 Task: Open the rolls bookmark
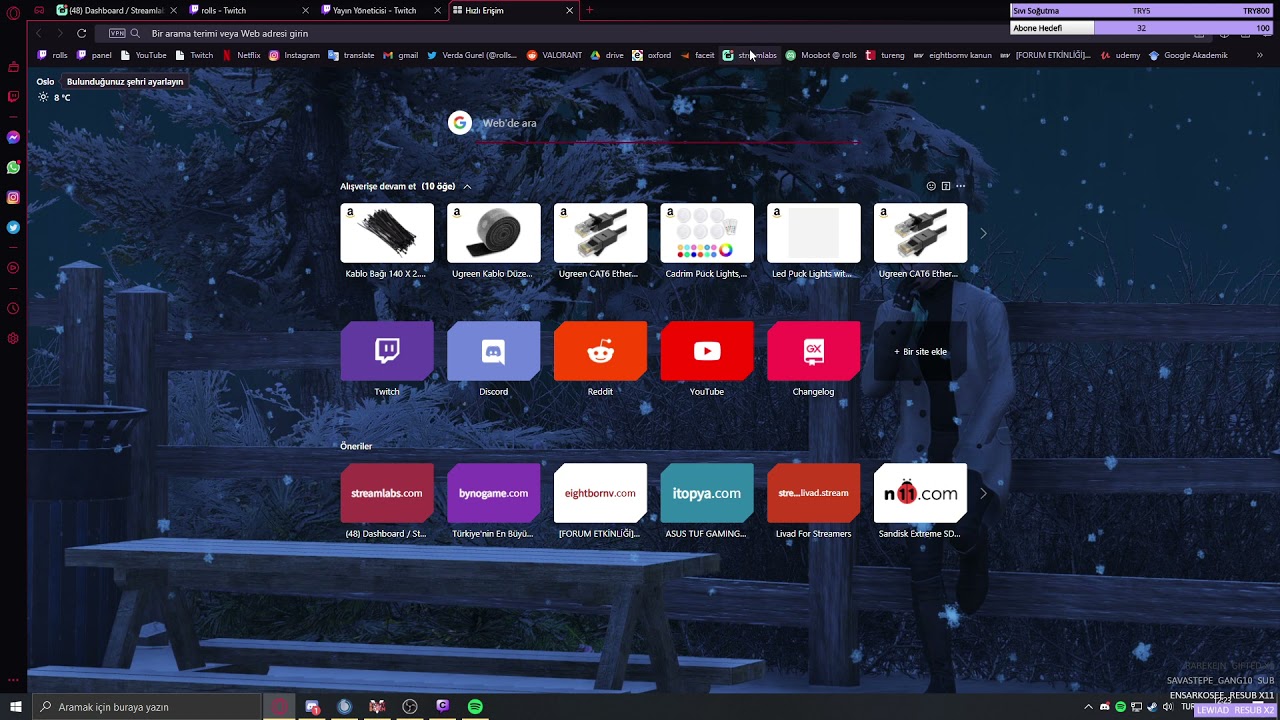tap(53, 55)
